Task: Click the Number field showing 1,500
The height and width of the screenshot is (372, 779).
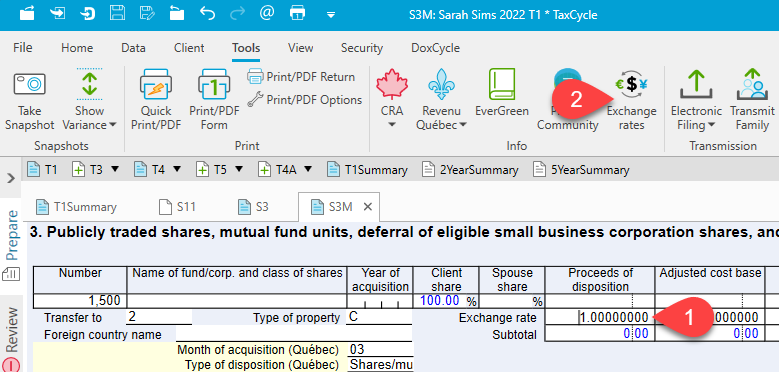Action: point(80,300)
